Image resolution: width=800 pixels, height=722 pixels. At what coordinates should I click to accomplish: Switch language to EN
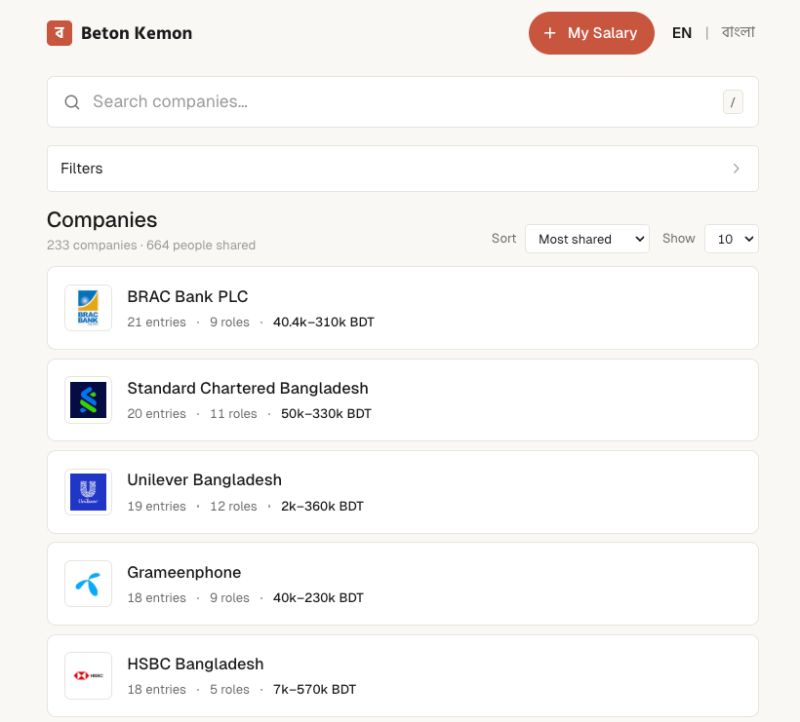click(x=682, y=33)
